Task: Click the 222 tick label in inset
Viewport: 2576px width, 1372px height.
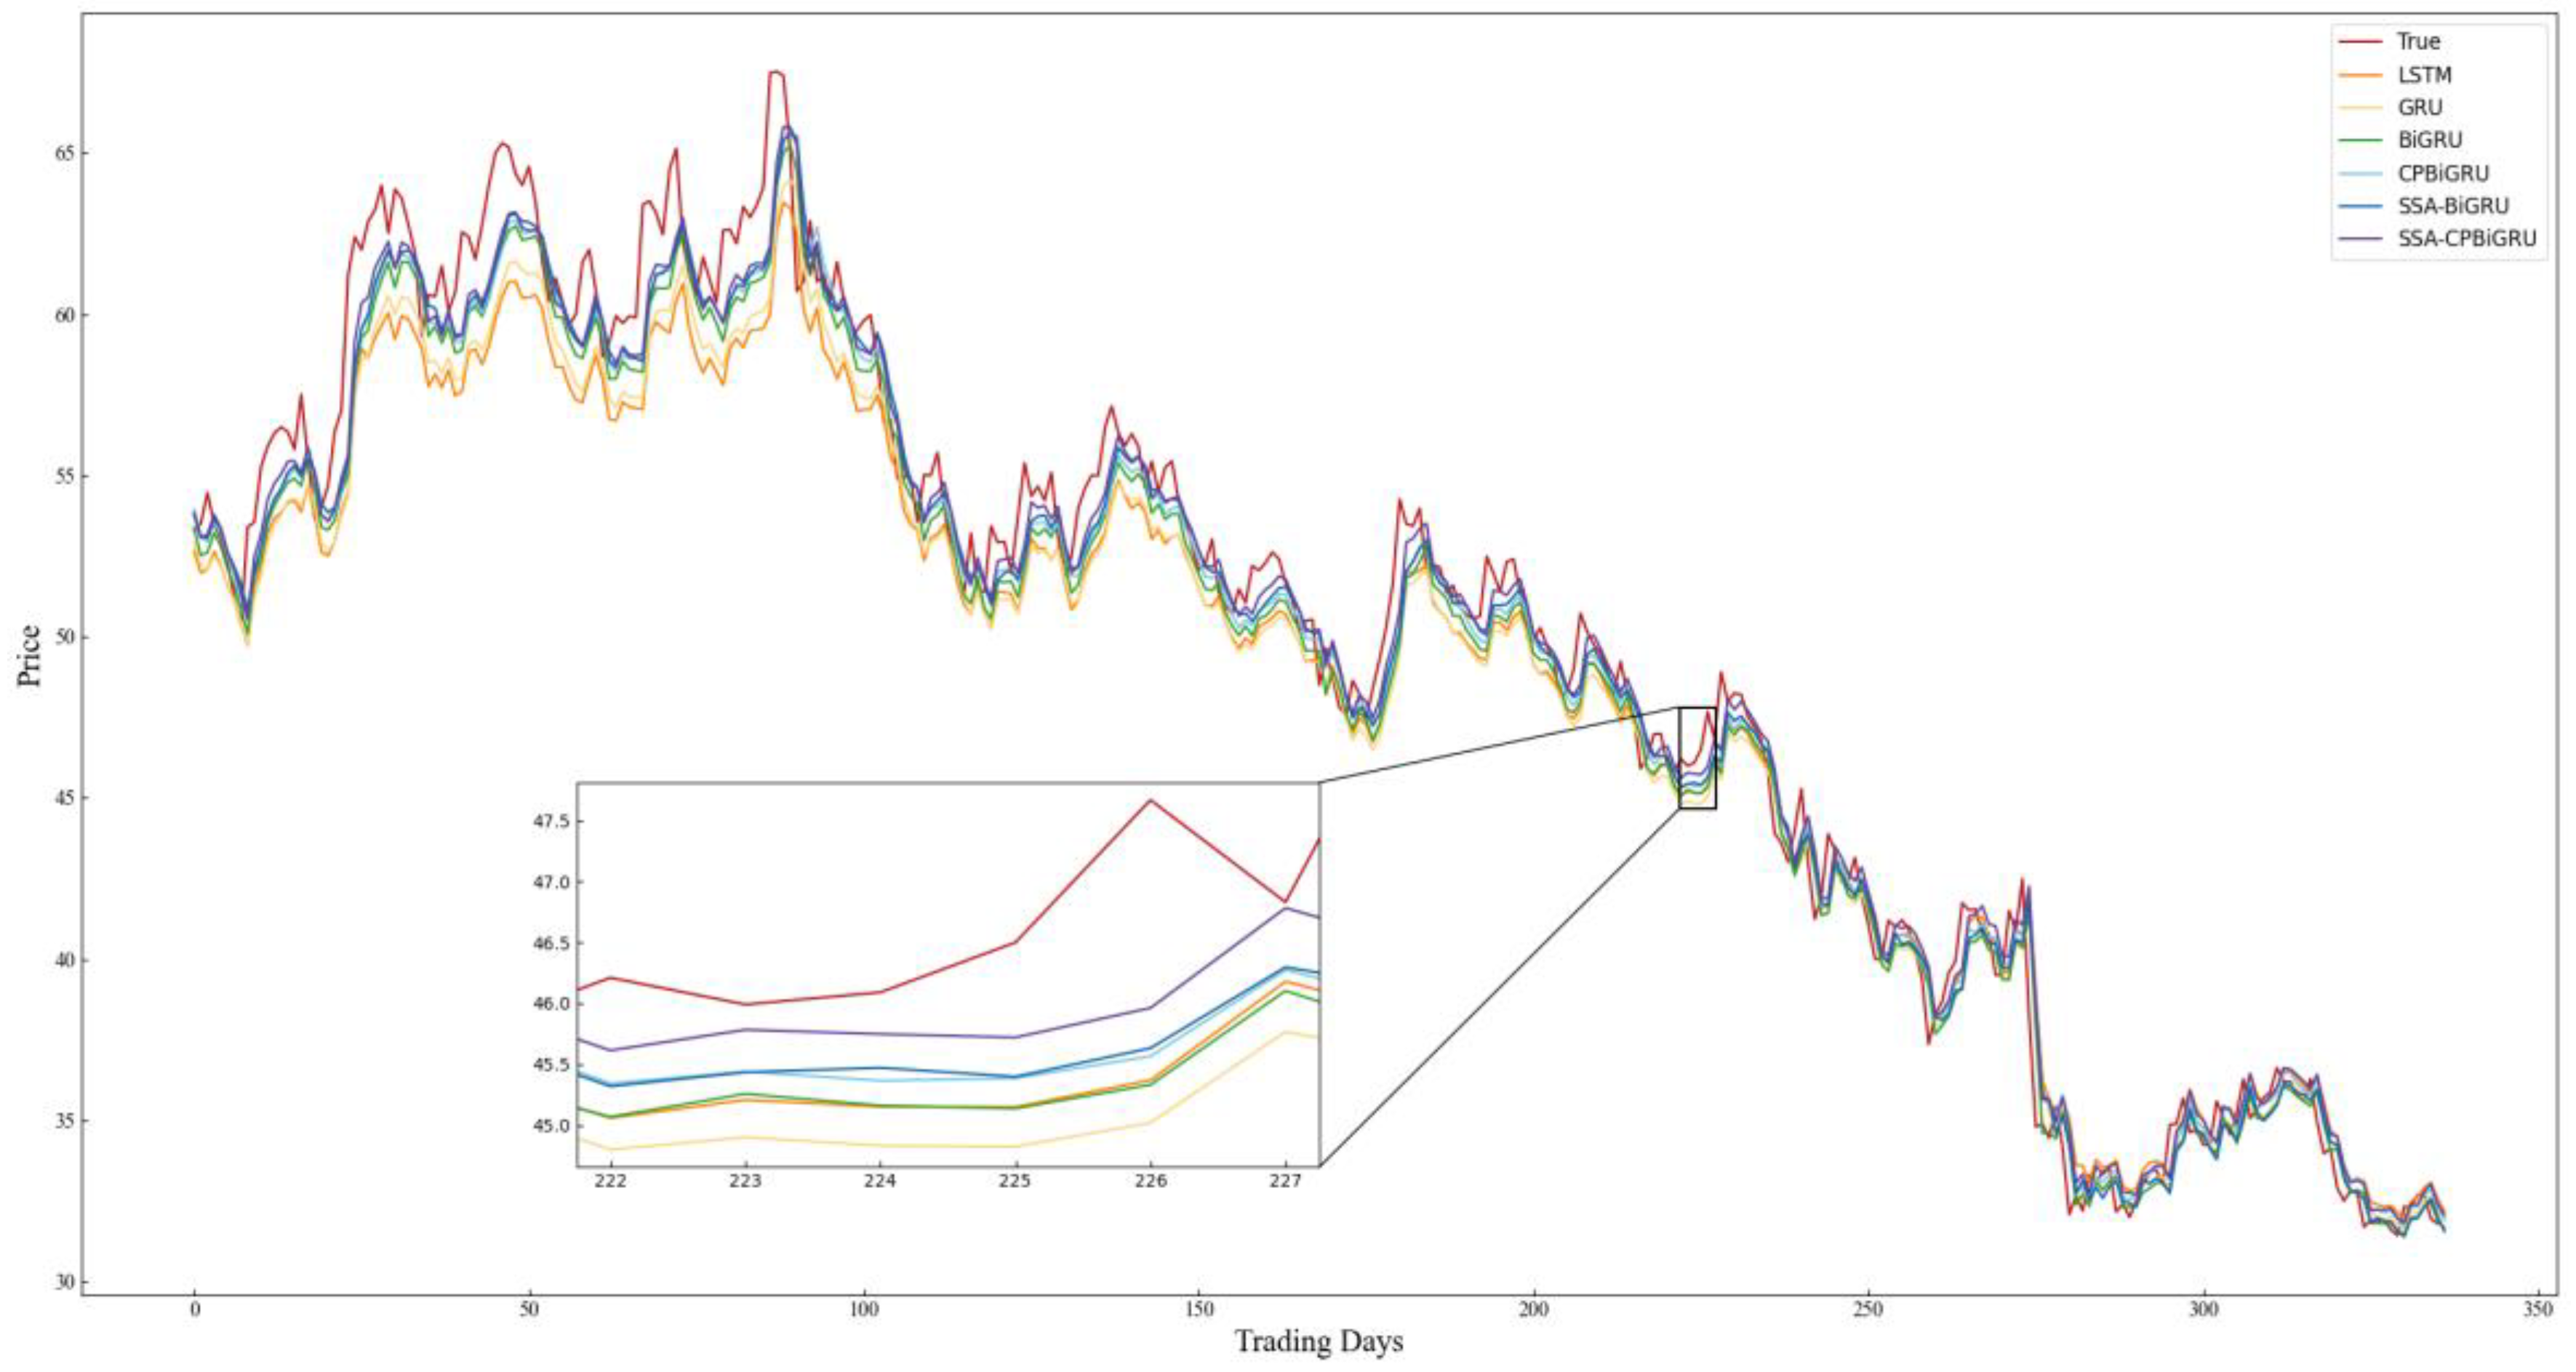Action: 610,1181
